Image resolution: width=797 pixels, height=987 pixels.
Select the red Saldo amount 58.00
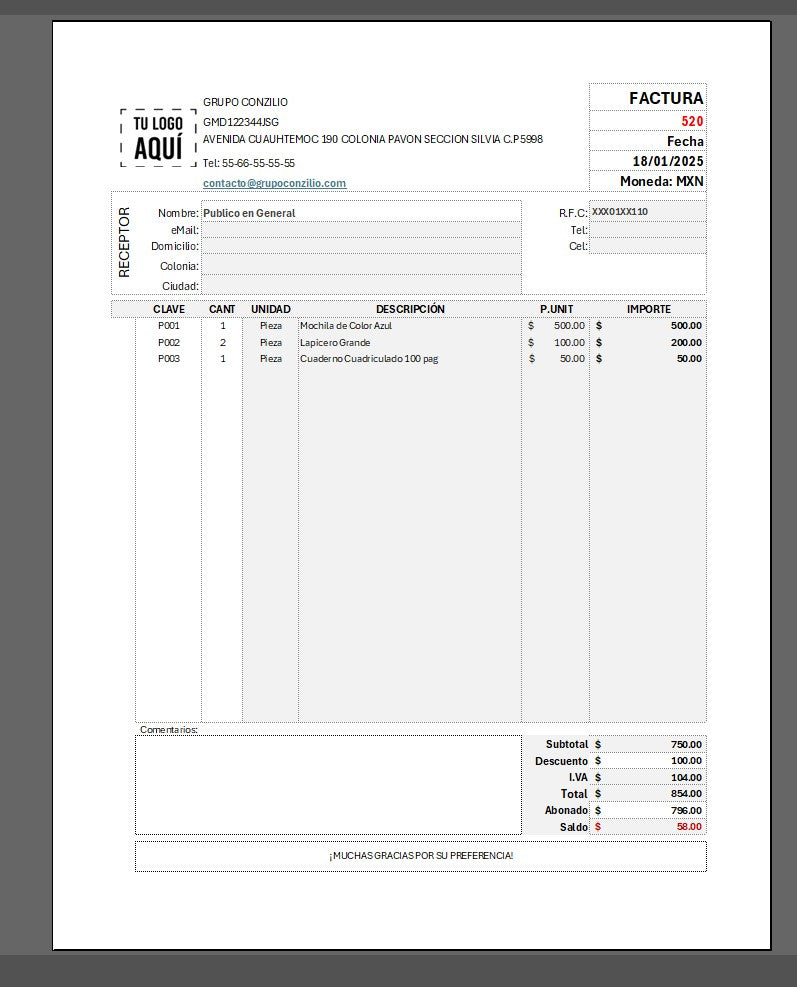pos(688,827)
